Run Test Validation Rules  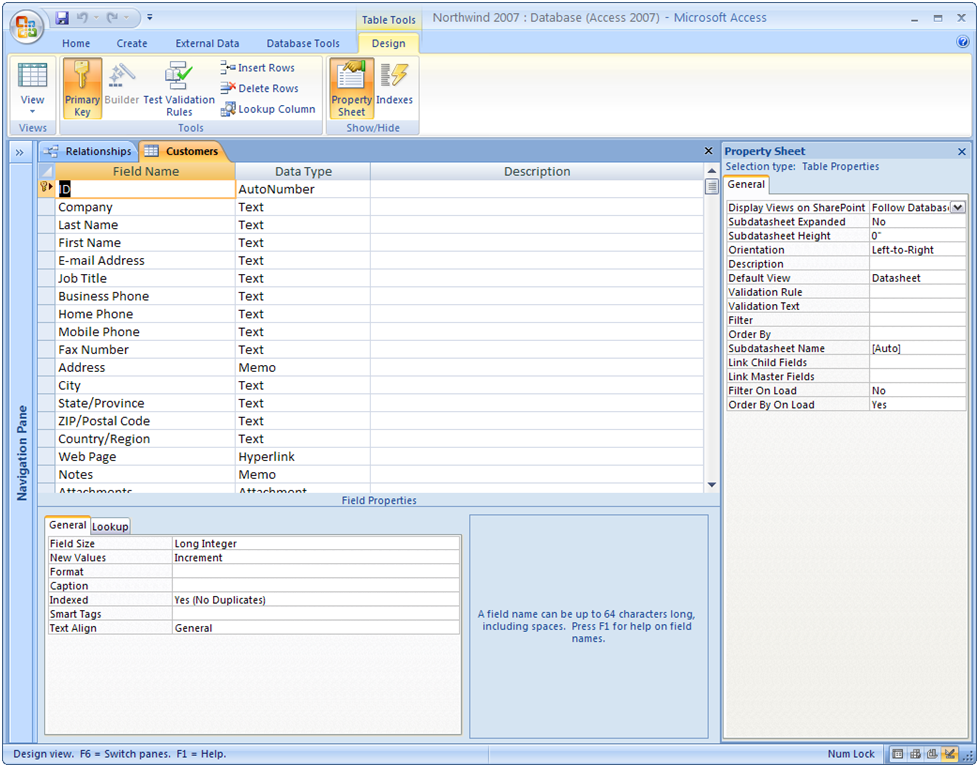pyautogui.click(x=179, y=89)
